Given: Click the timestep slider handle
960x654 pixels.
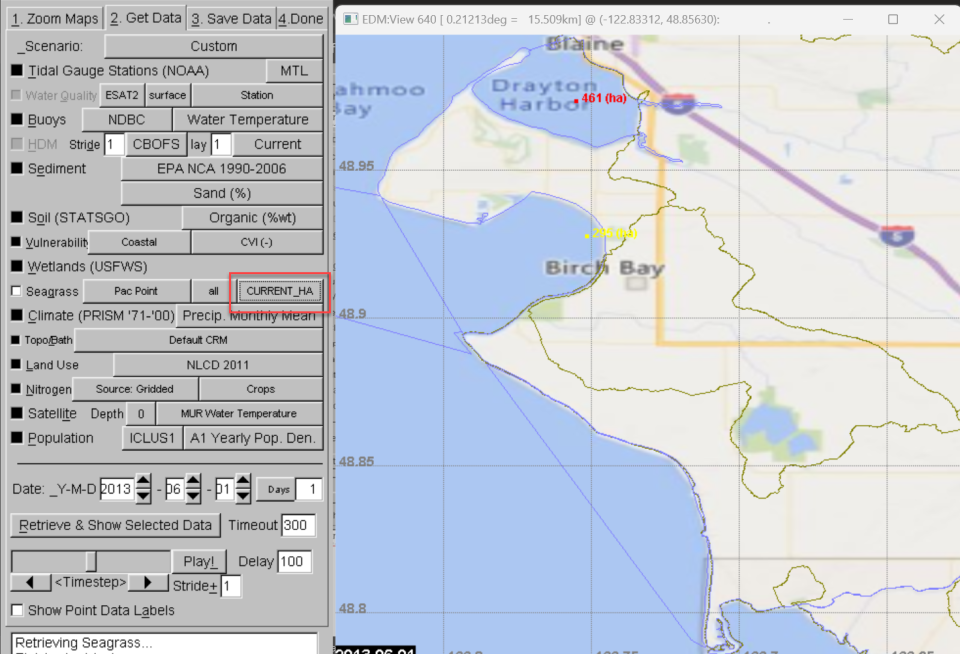Looking at the screenshot, I should [90, 561].
